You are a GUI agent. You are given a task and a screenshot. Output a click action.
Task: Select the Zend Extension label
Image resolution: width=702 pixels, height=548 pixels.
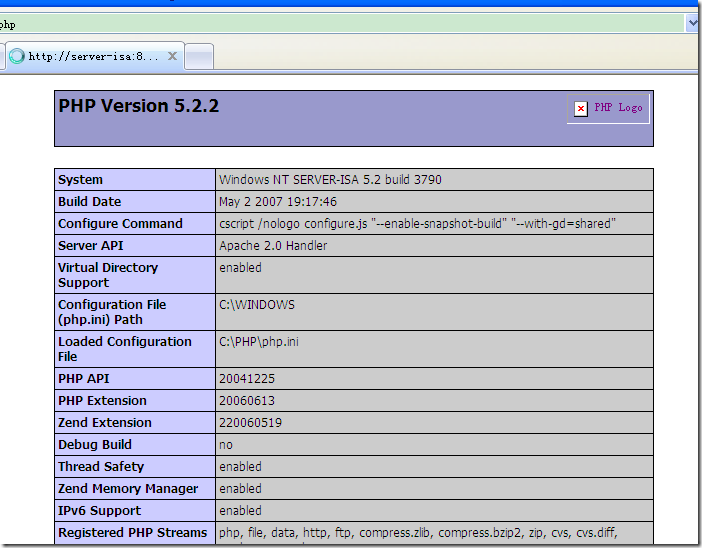(105, 423)
